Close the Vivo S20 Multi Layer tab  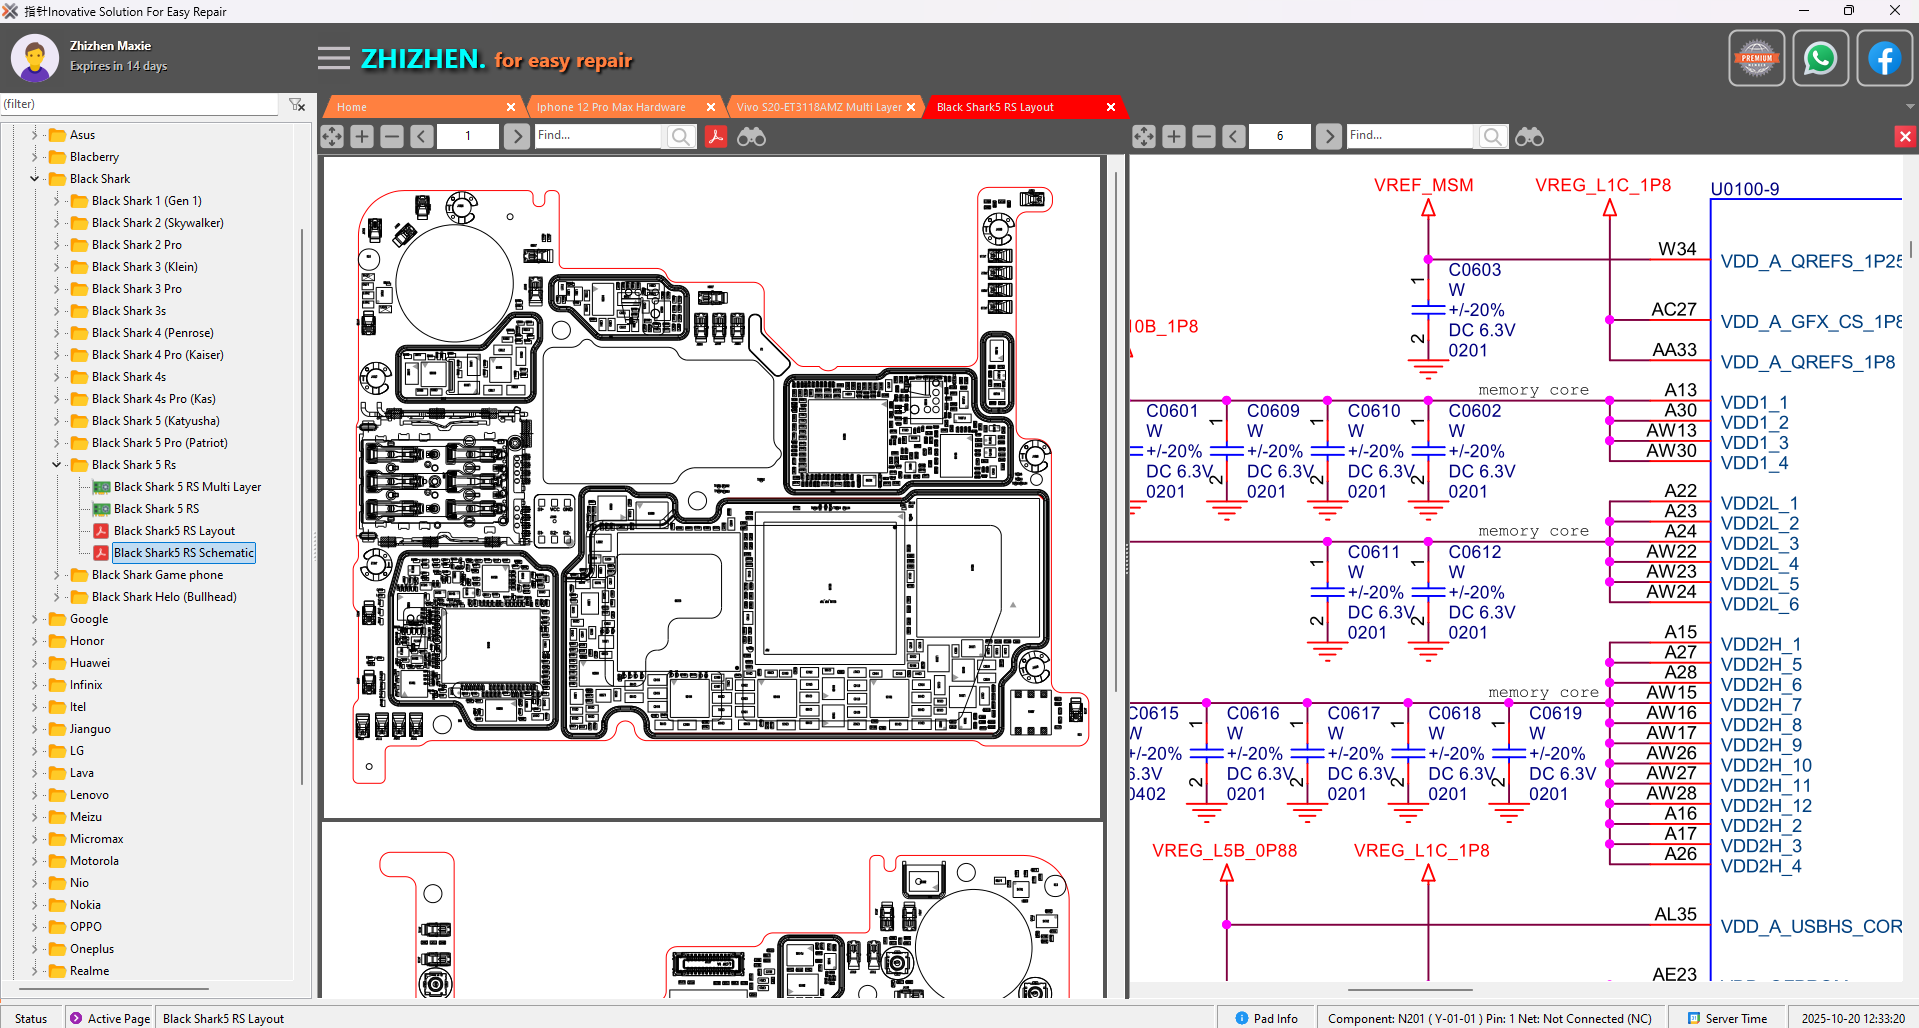(x=911, y=107)
